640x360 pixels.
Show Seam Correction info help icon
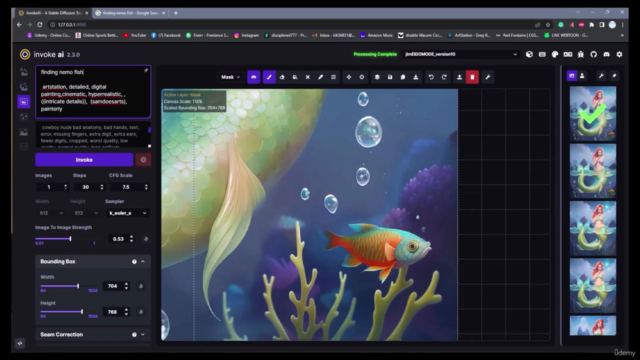pos(134,335)
